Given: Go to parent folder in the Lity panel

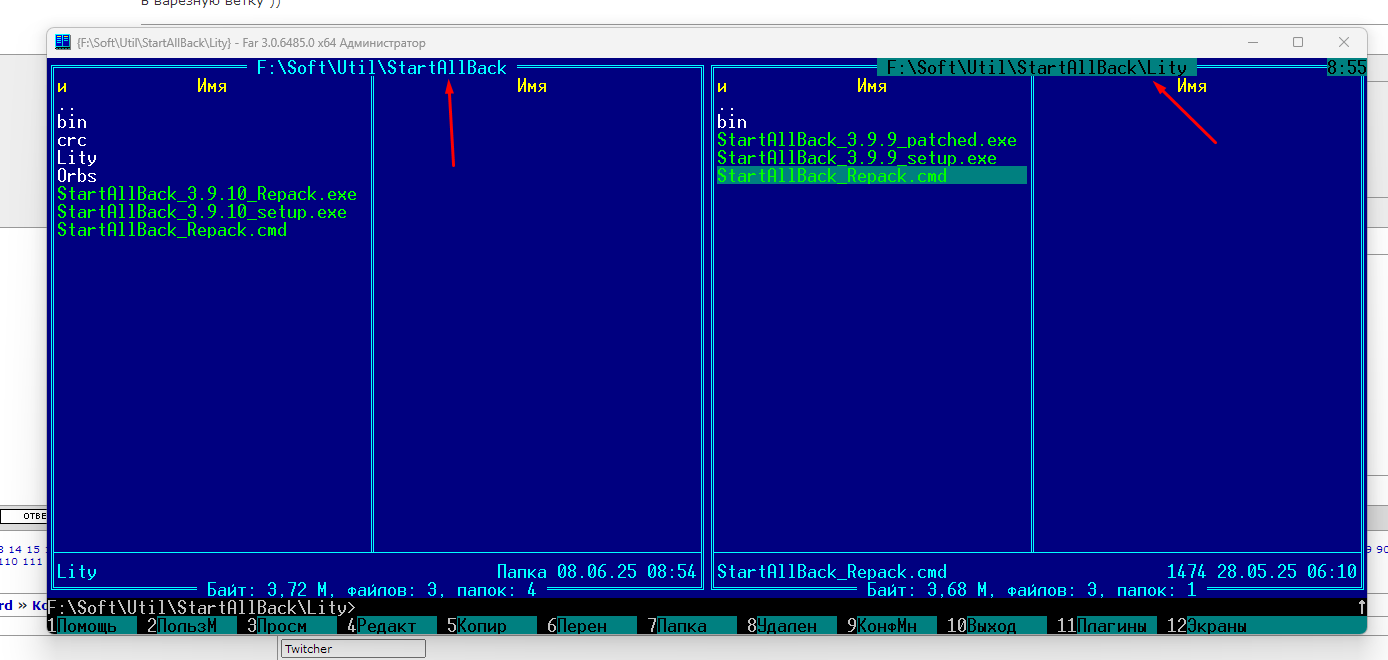Looking at the screenshot, I should click(727, 106).
